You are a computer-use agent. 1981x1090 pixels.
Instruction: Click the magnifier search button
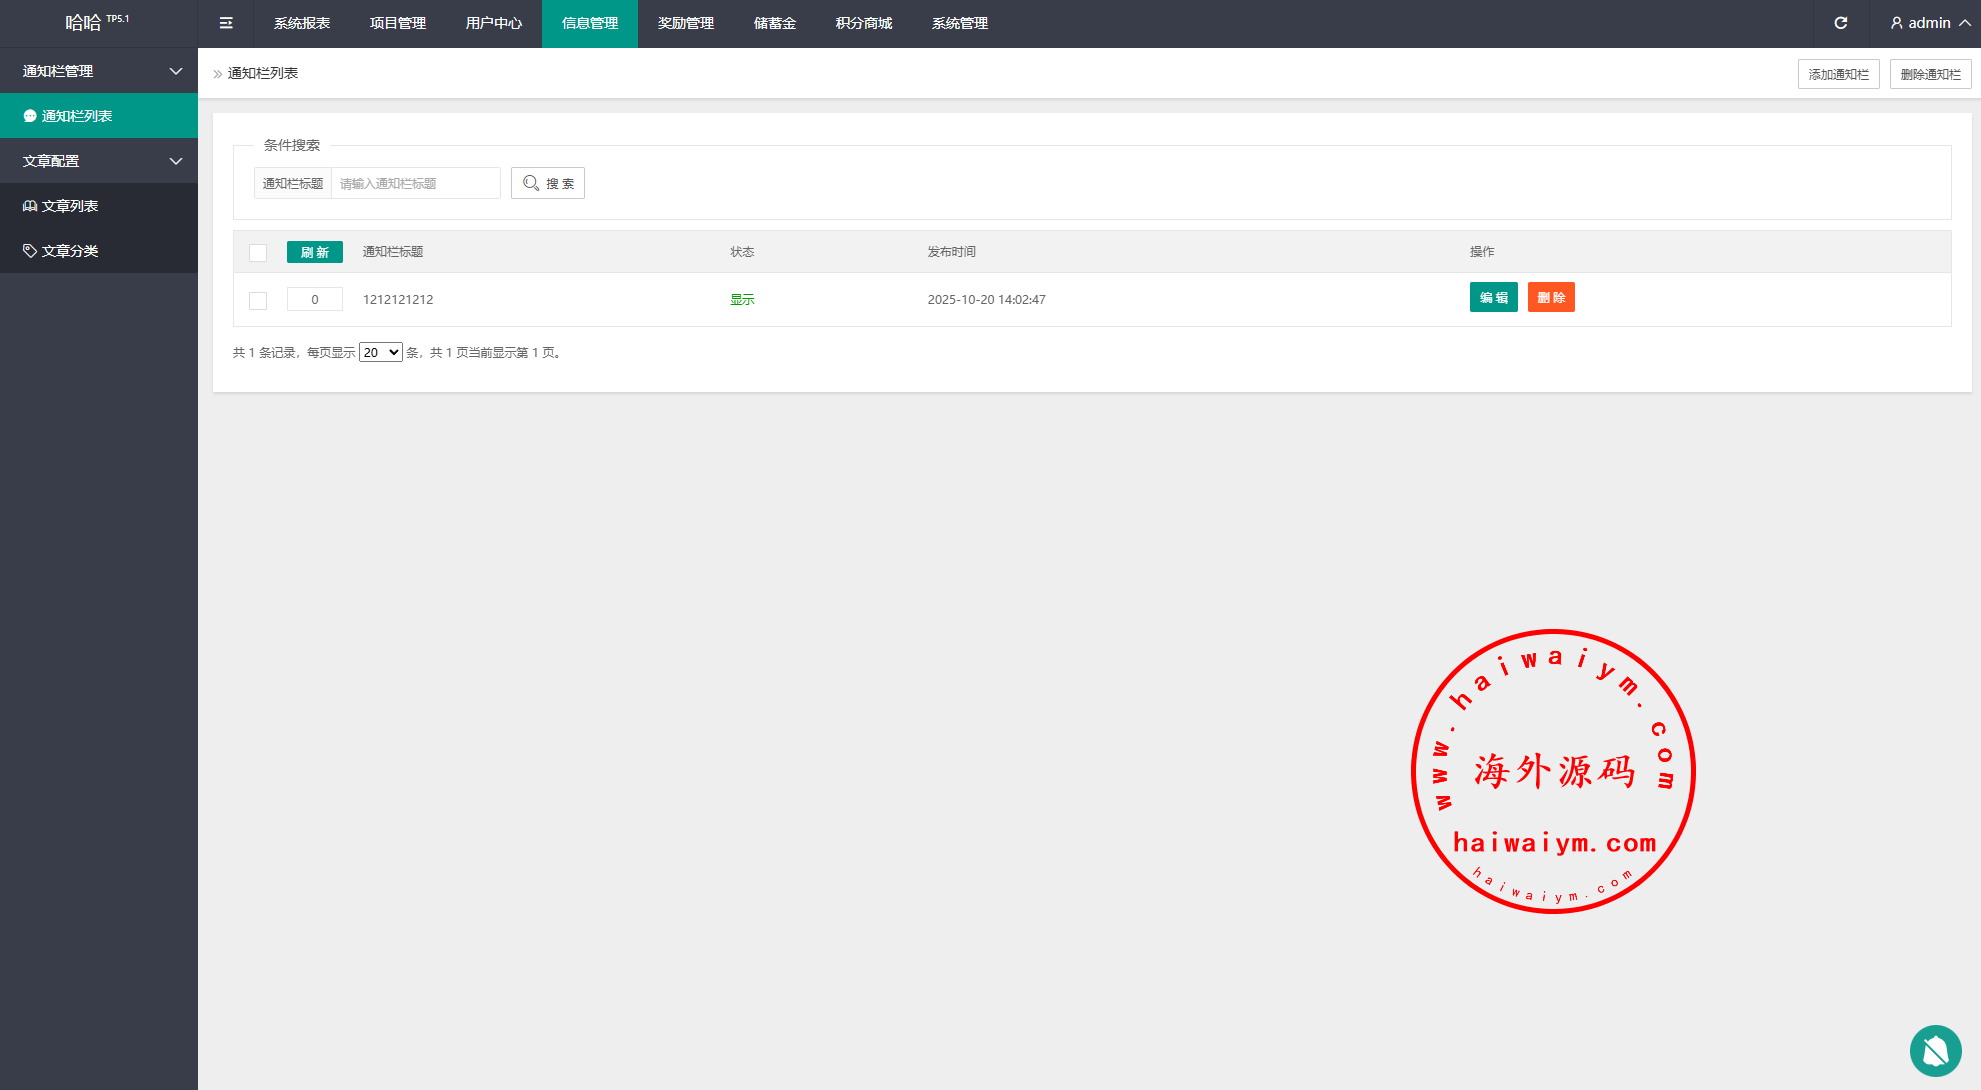tap(548, 183)
